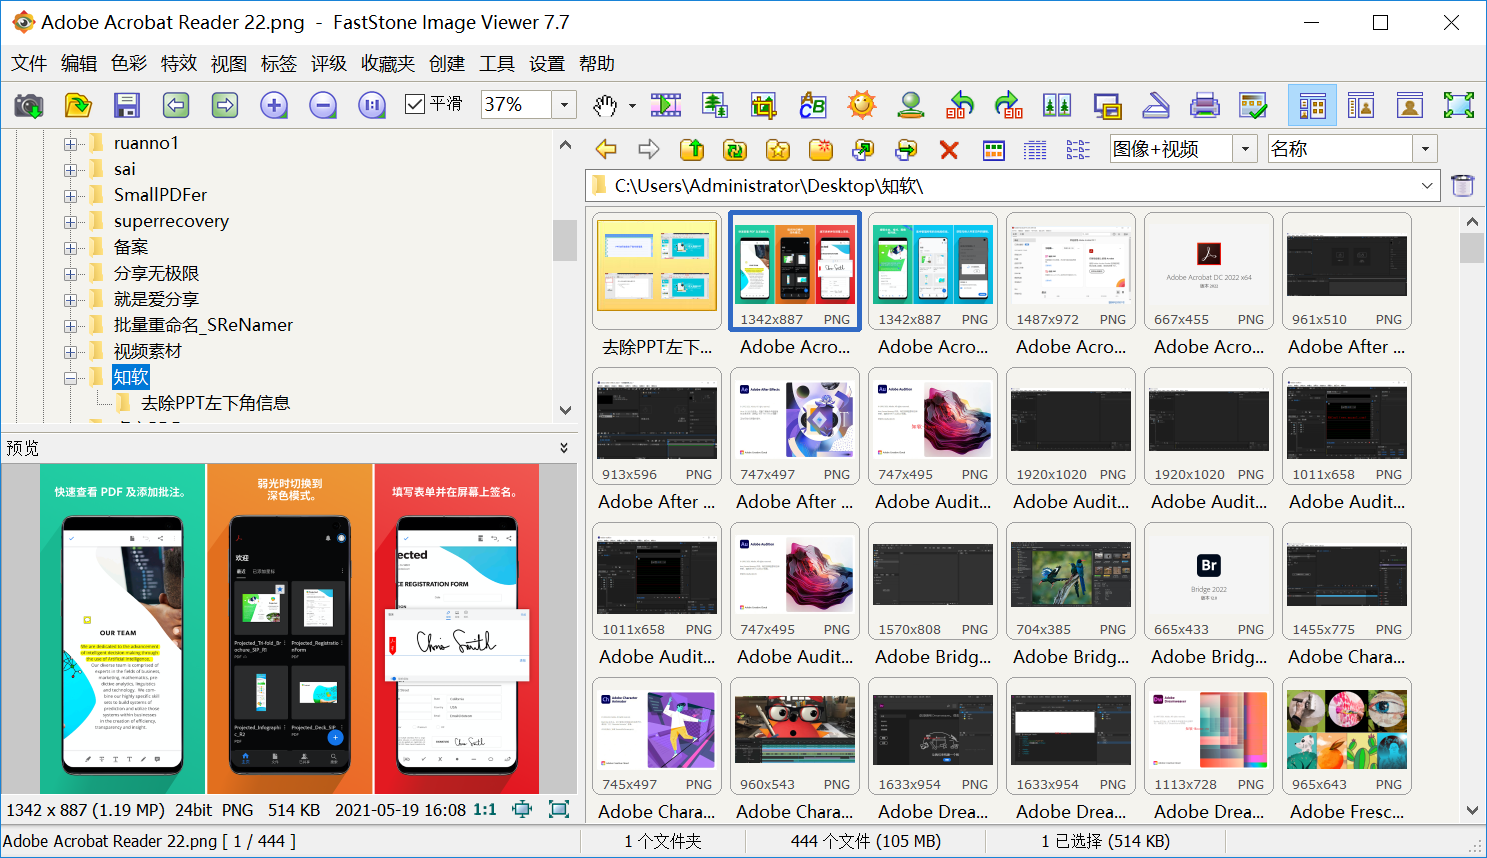Open the resize/resample image tool
The image size is (1487, 858).
click(715, 105)
